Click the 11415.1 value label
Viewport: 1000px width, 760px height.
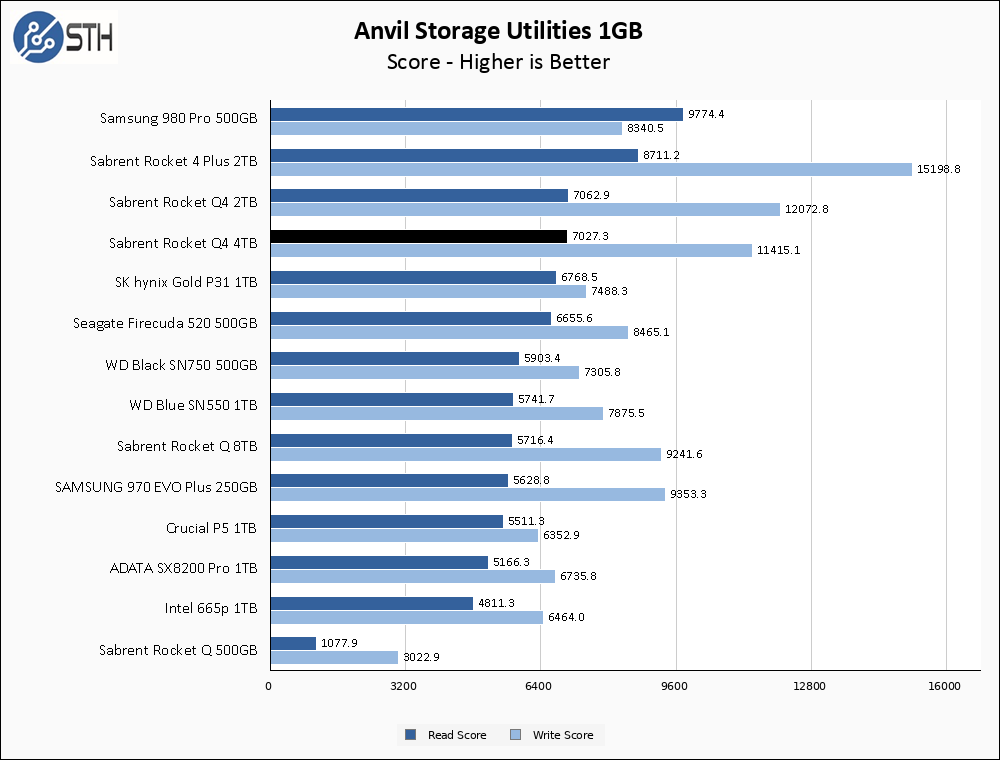point(779,250)
